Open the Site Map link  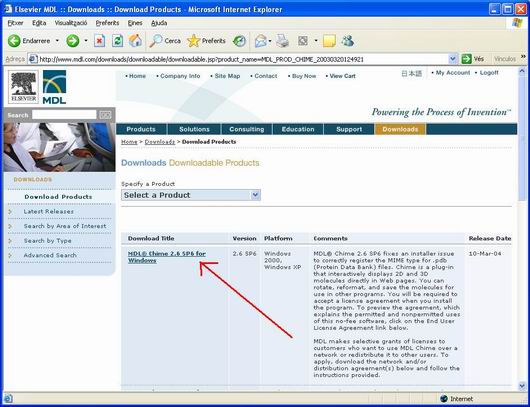[227, 76]
